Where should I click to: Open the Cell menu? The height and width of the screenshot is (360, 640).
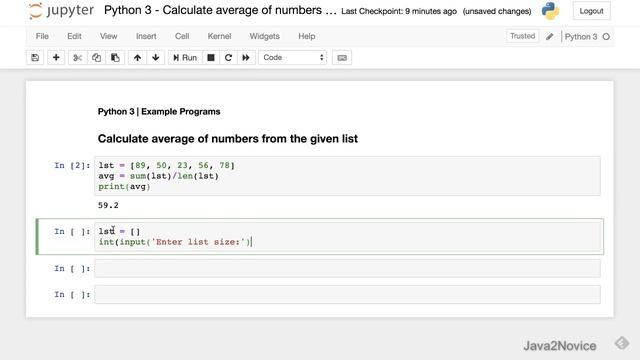tap(182, 36)
